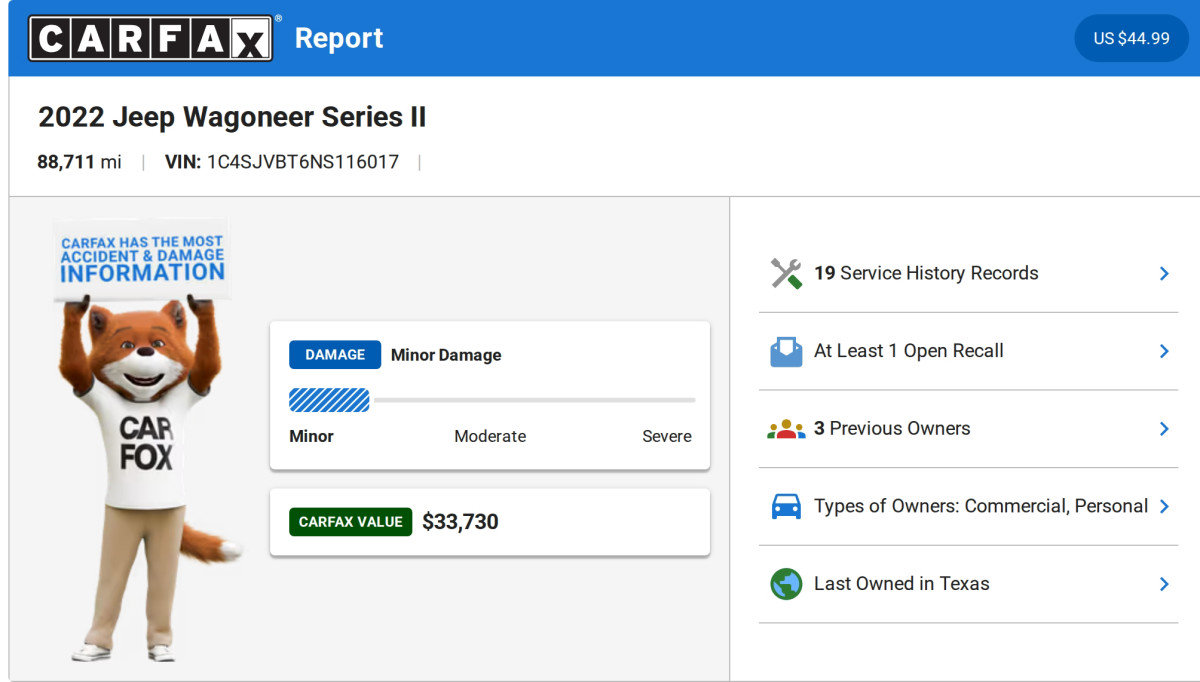Click the Minor severity label under bar

(x=311, y=436)
